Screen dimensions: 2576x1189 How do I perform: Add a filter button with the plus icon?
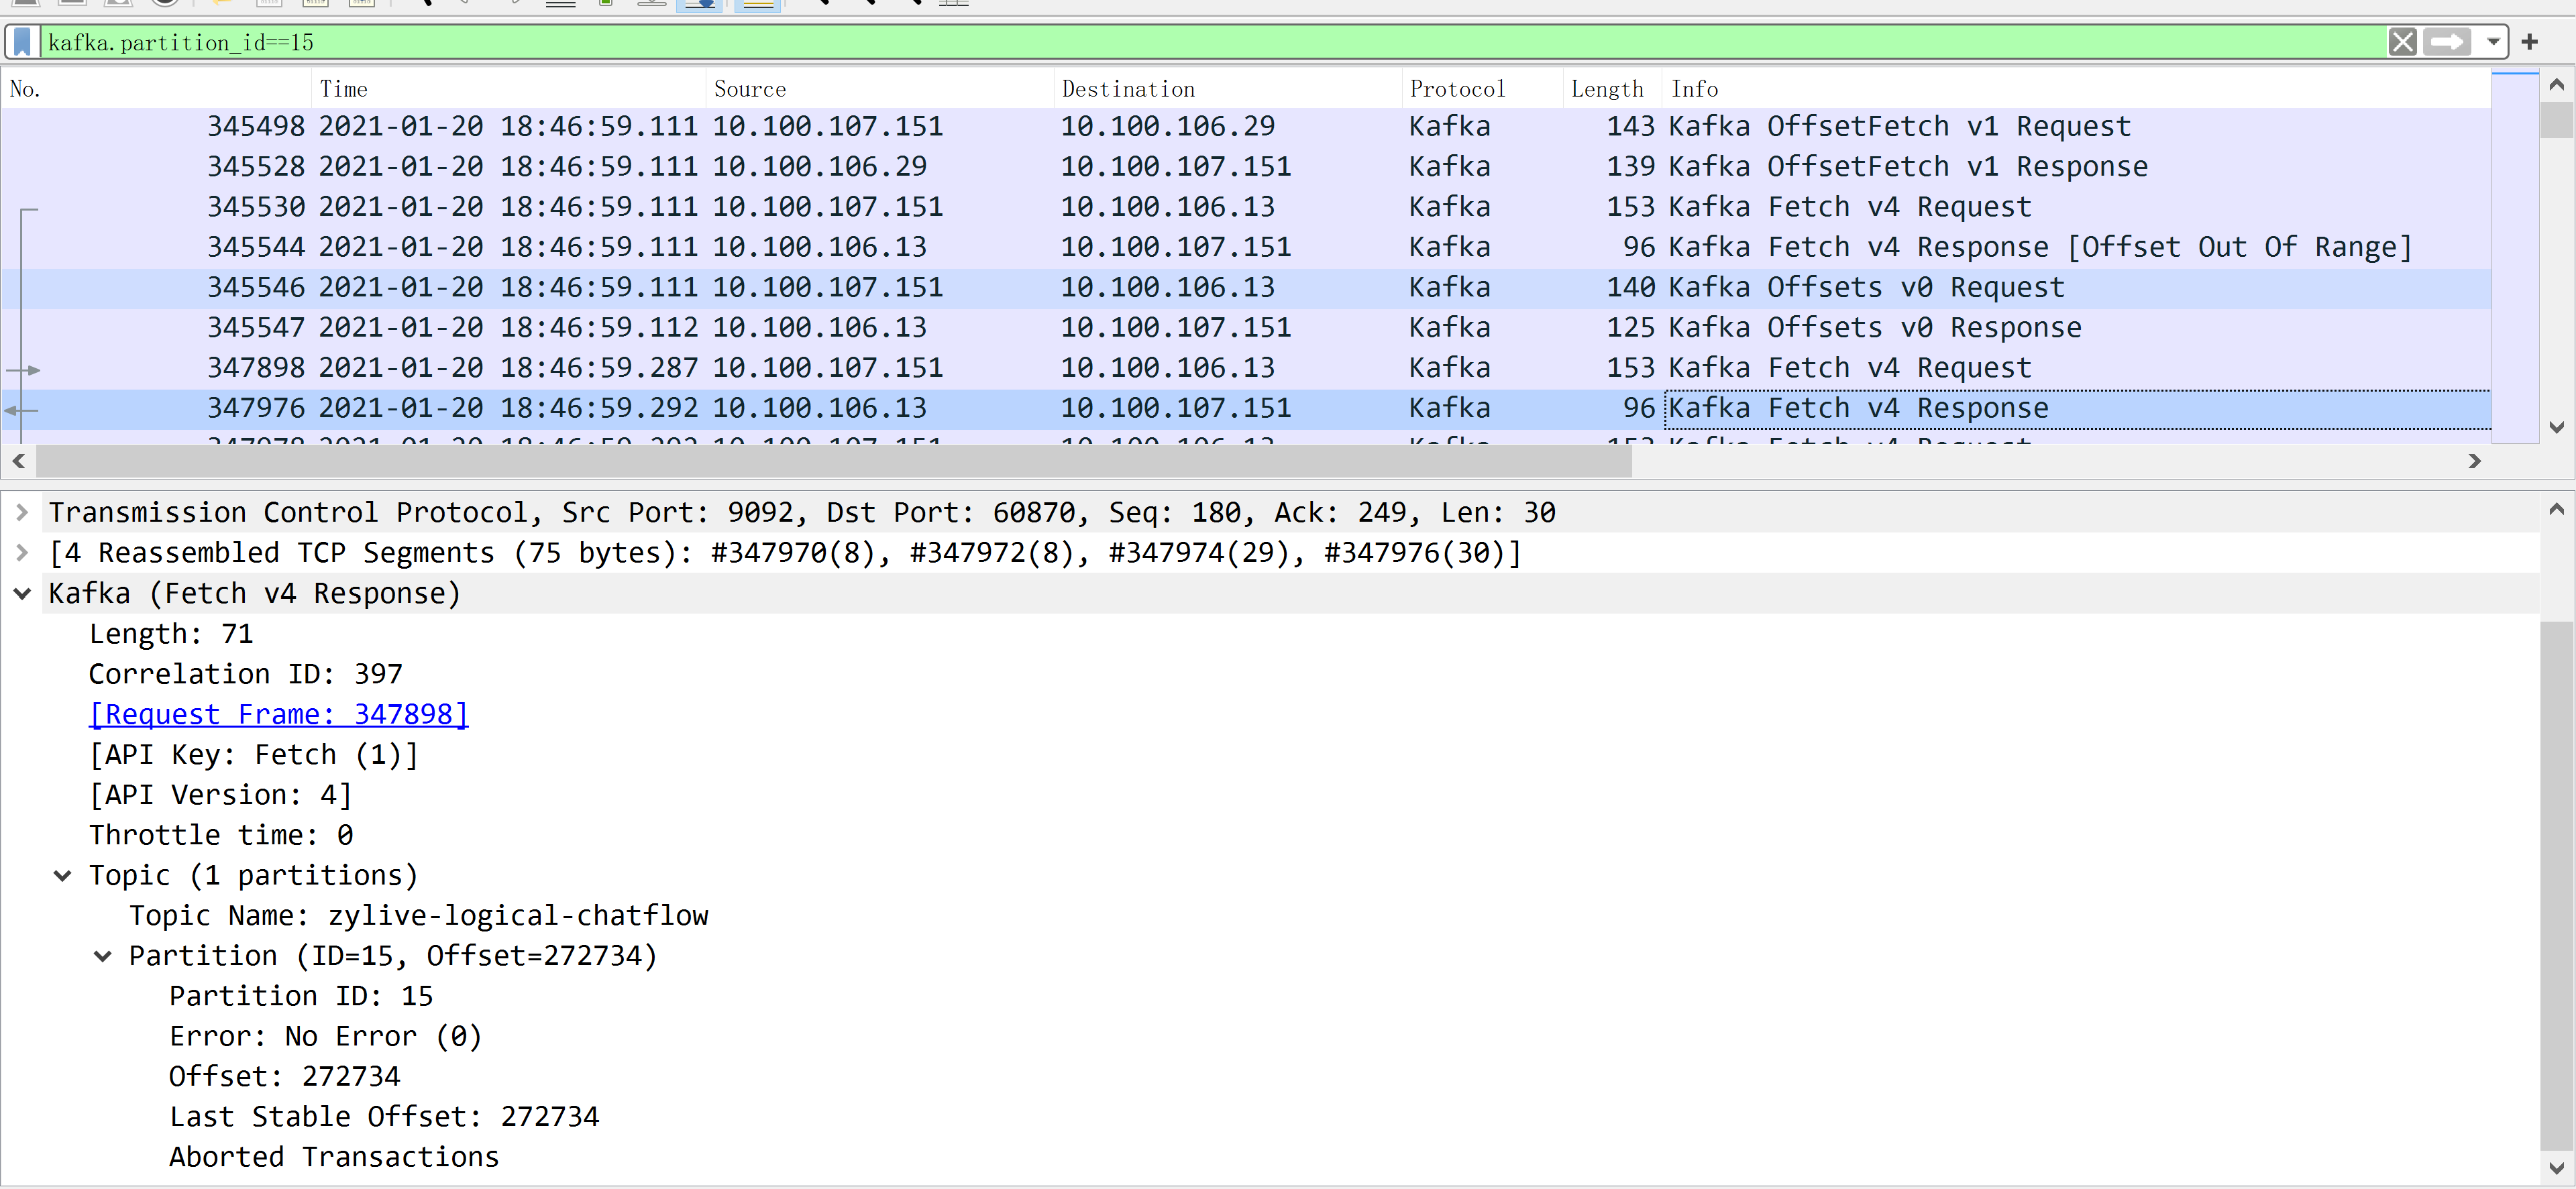[2529, 42]
